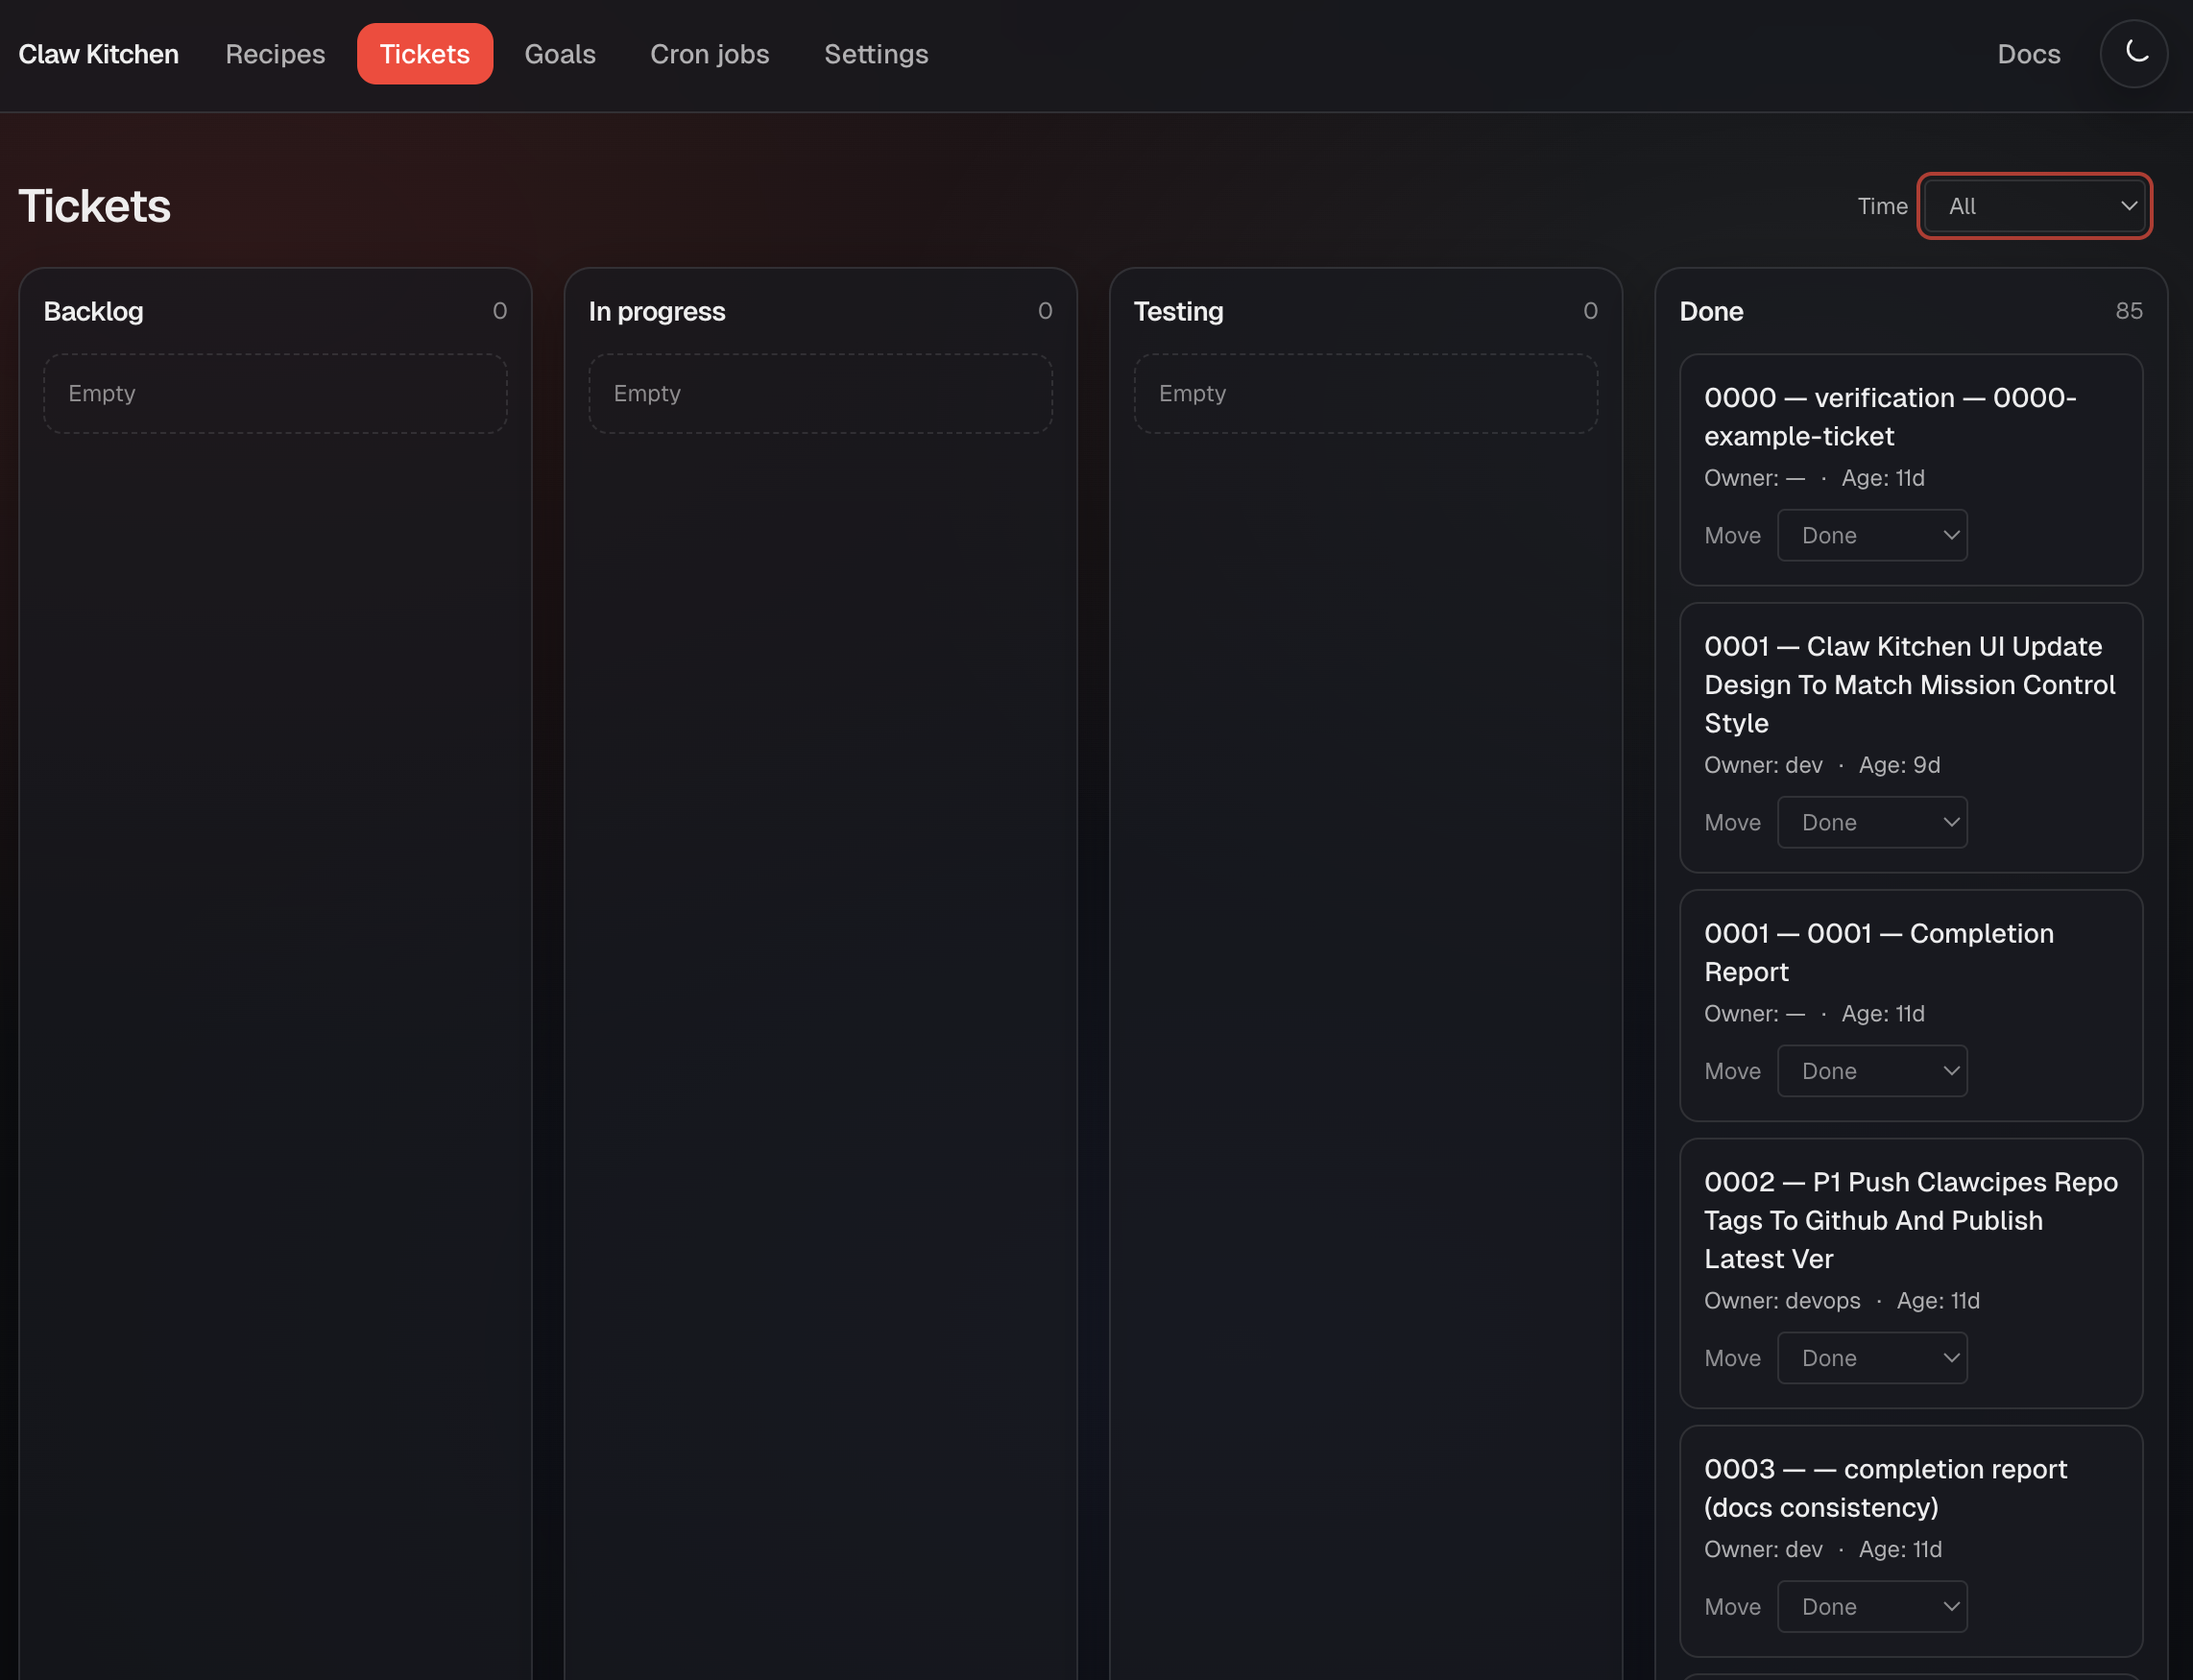The image size is (2193, 1680).
Task: Open the Time filter dropdown
Action: click(2034, 206)
